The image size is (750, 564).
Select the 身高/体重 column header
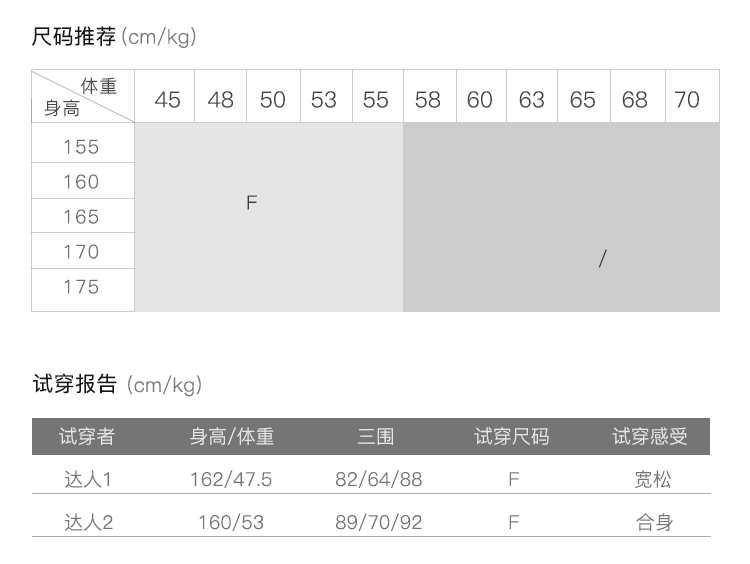[x=231, y=437]
